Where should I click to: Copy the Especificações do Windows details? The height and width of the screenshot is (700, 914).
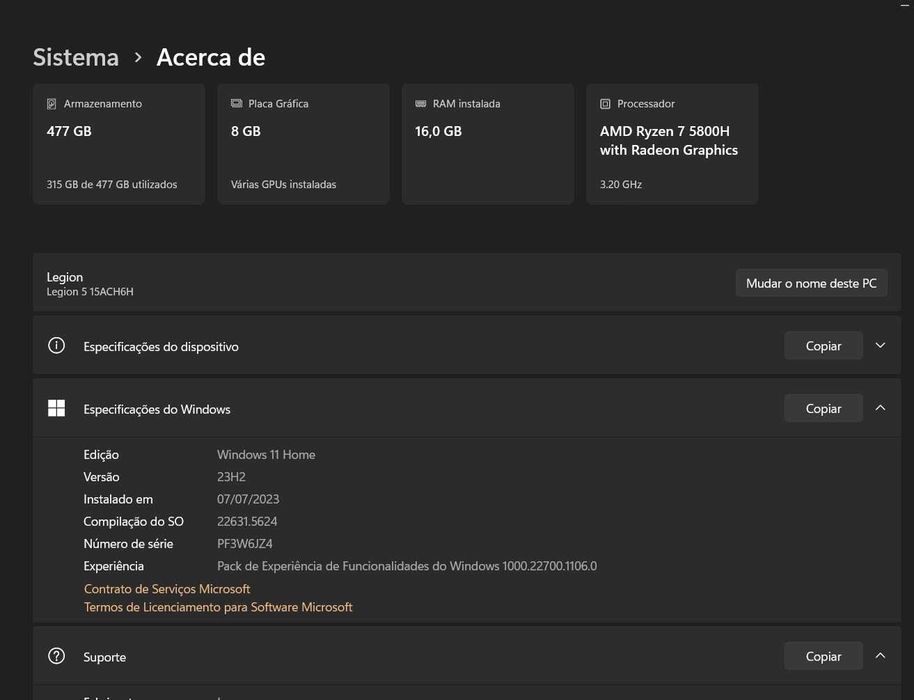coord(823,409)
